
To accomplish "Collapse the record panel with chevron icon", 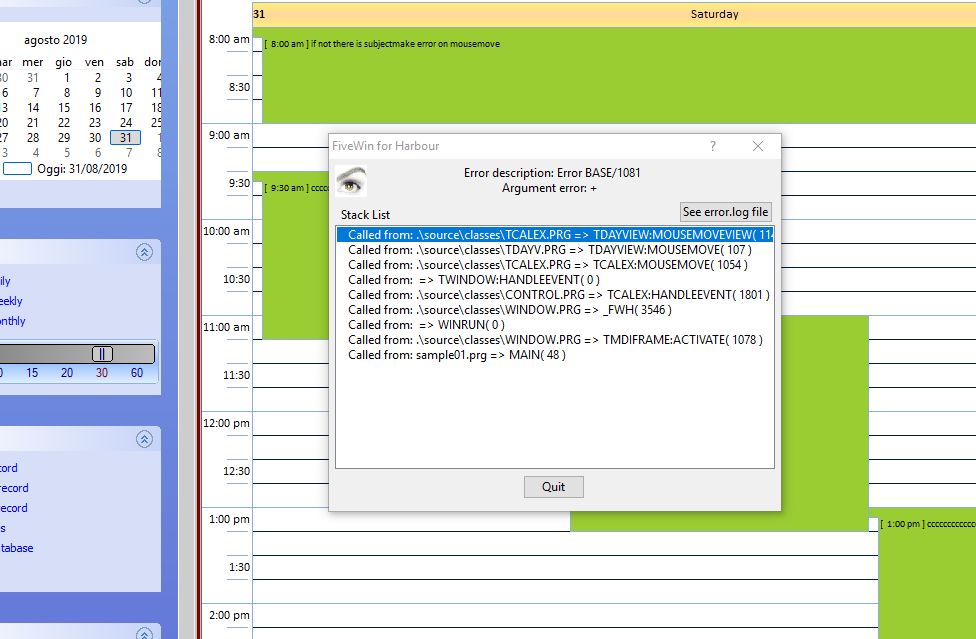I will [x=144, y=439].
